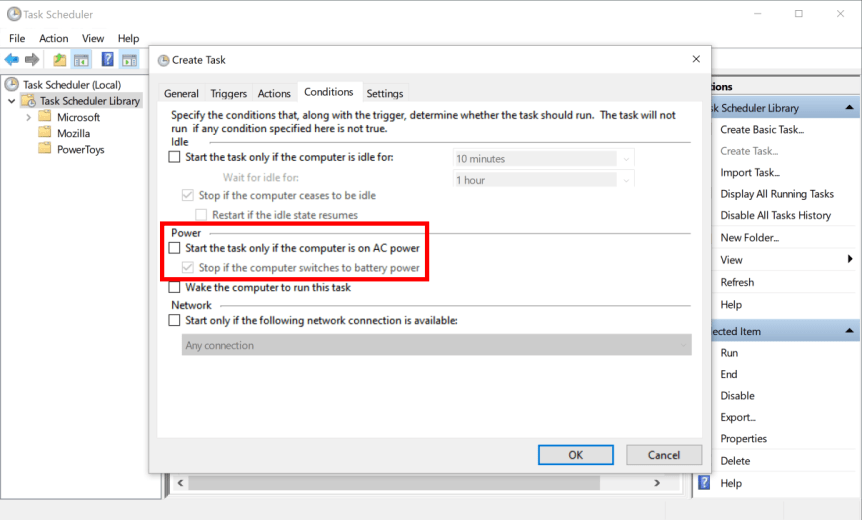Click Create Basic Task in Actions pane
Image resolution: width=862 pixels, height=520 pixels.
tap(762, 130)
